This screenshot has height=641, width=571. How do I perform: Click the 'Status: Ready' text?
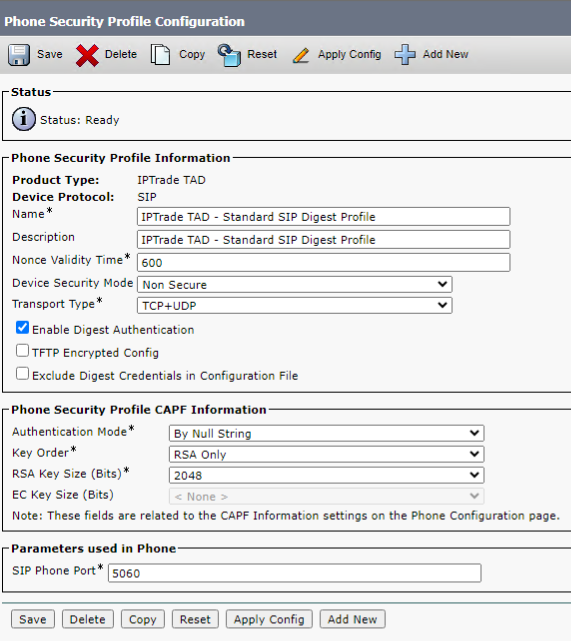(x=80, y=120)
